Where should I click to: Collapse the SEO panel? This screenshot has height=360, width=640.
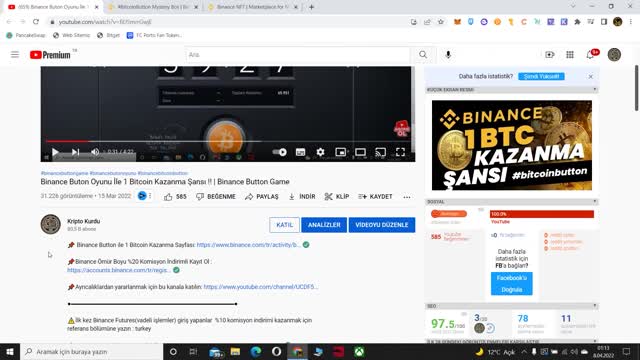coord(595,306)
